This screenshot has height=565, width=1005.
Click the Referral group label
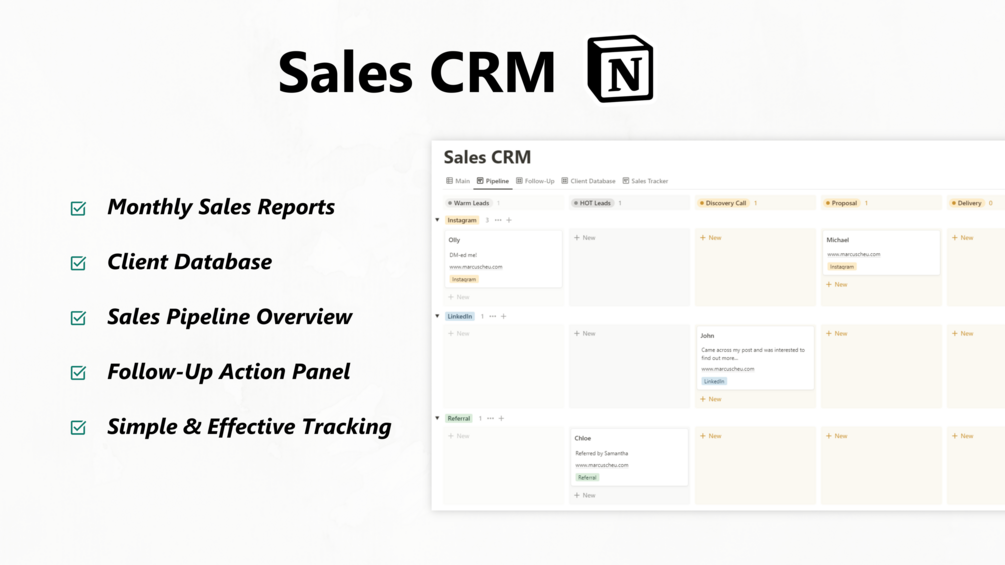click(x=459, y=418)
